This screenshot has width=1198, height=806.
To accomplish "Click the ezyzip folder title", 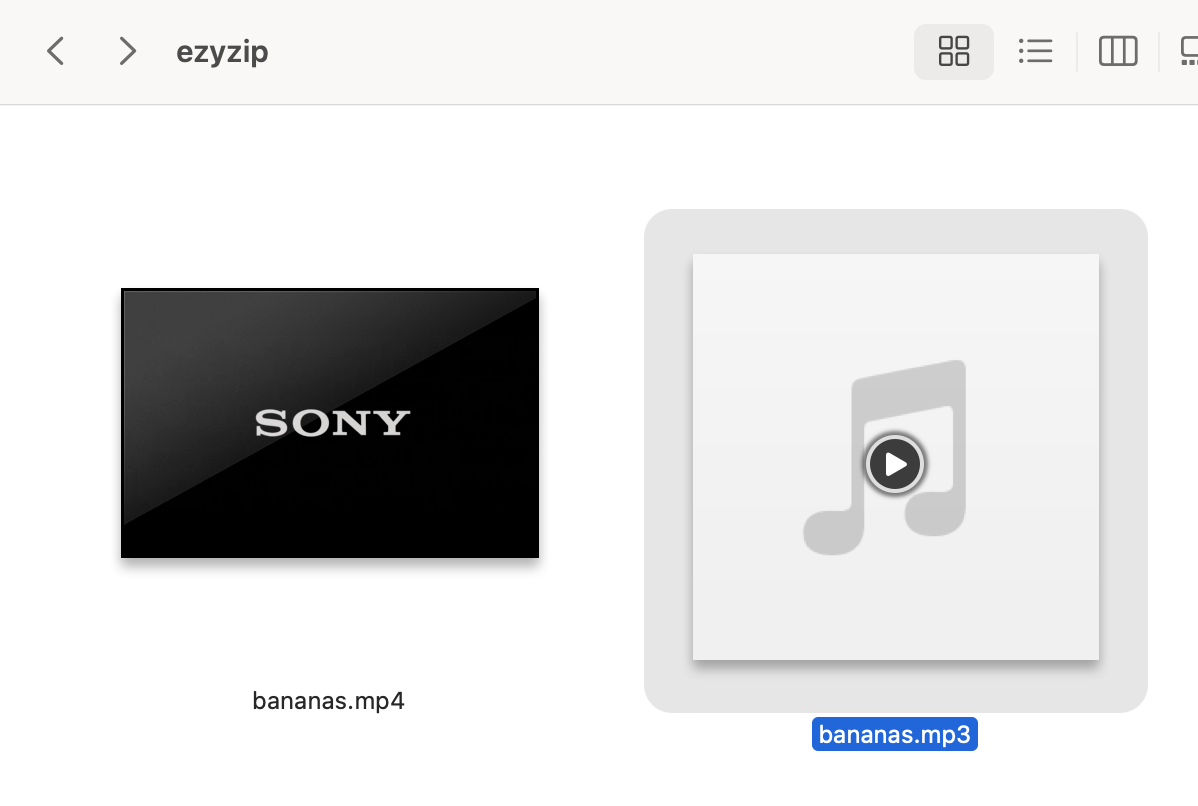I will [x=222, y=52].
